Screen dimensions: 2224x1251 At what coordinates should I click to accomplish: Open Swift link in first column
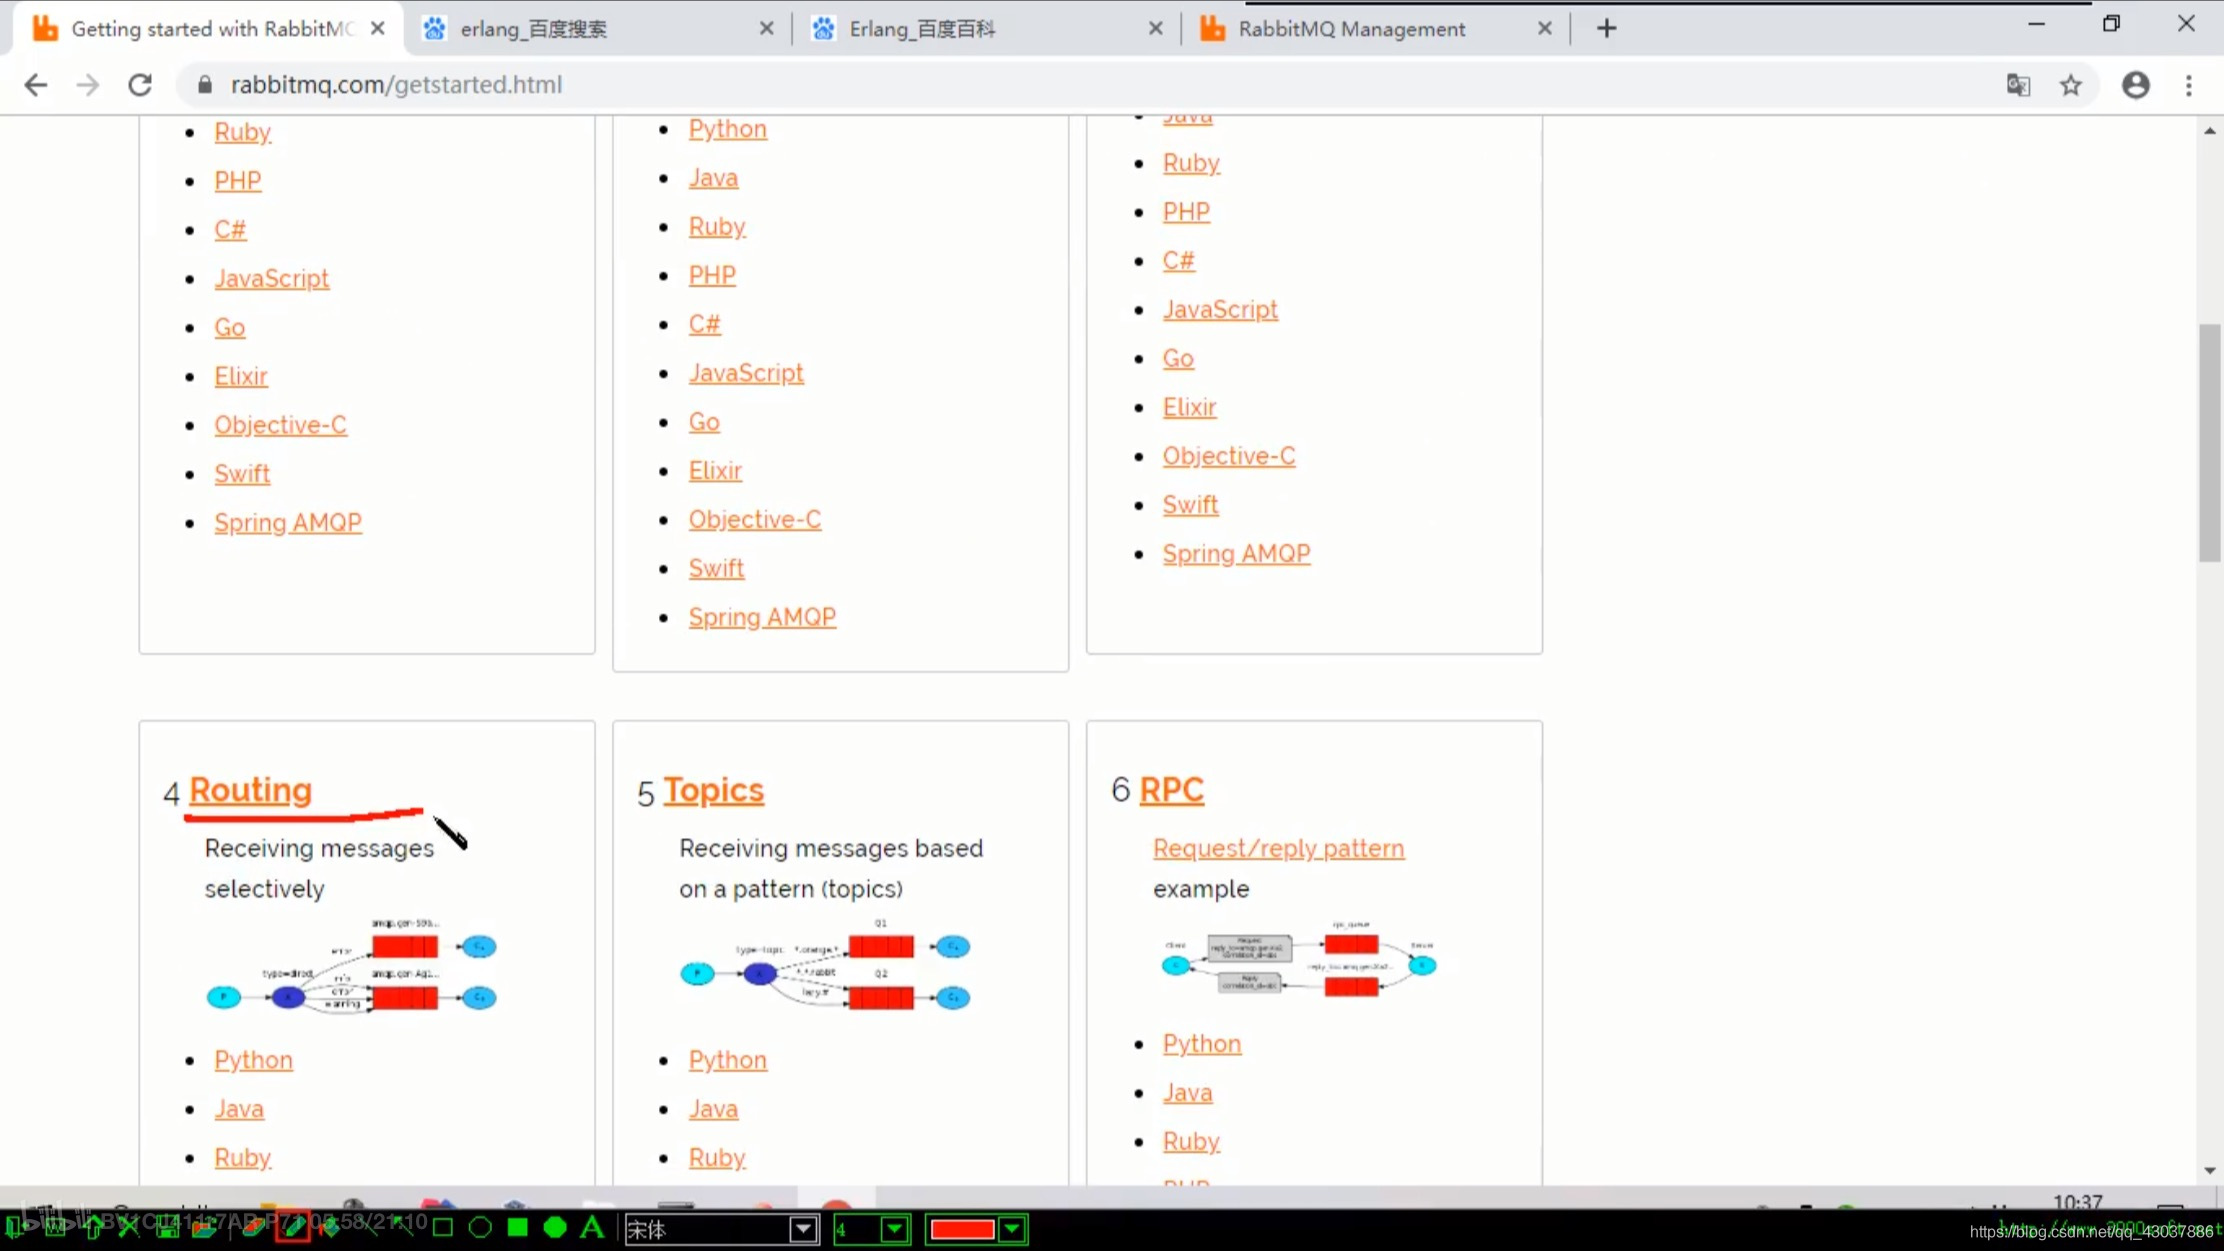point(242,474)
